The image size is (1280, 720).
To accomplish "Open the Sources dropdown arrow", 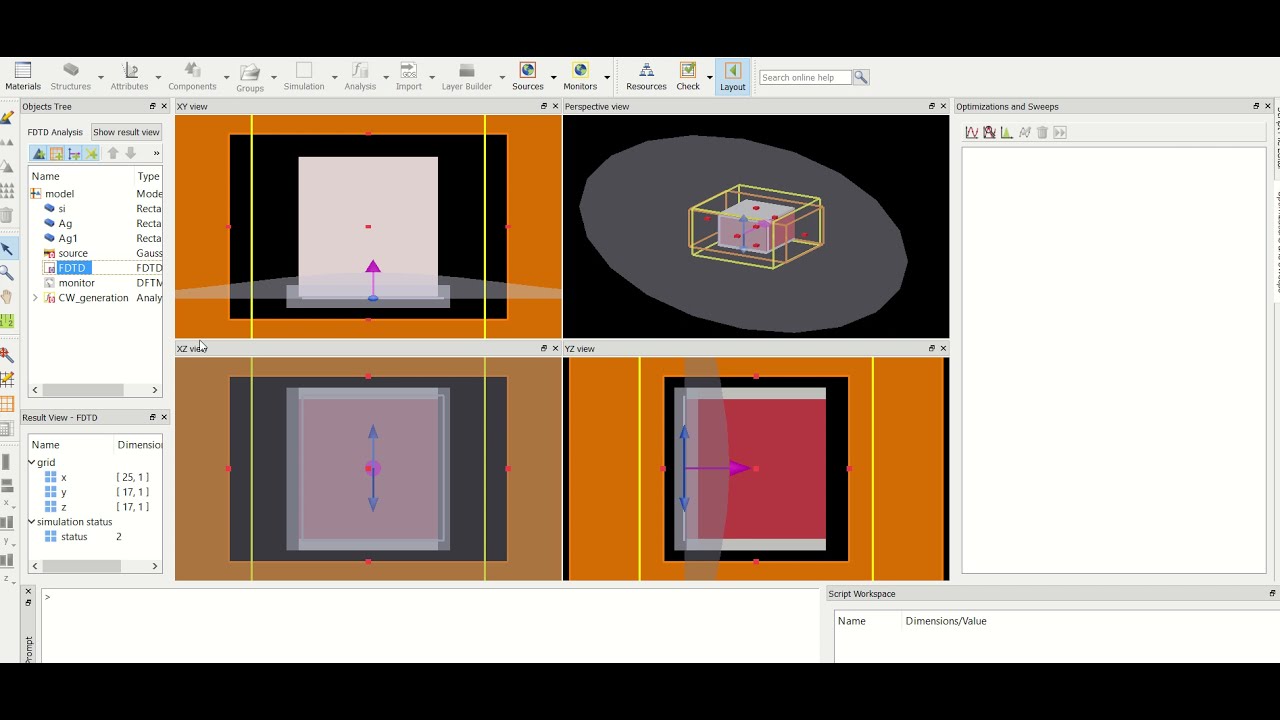I will click(x=553, y=77).
